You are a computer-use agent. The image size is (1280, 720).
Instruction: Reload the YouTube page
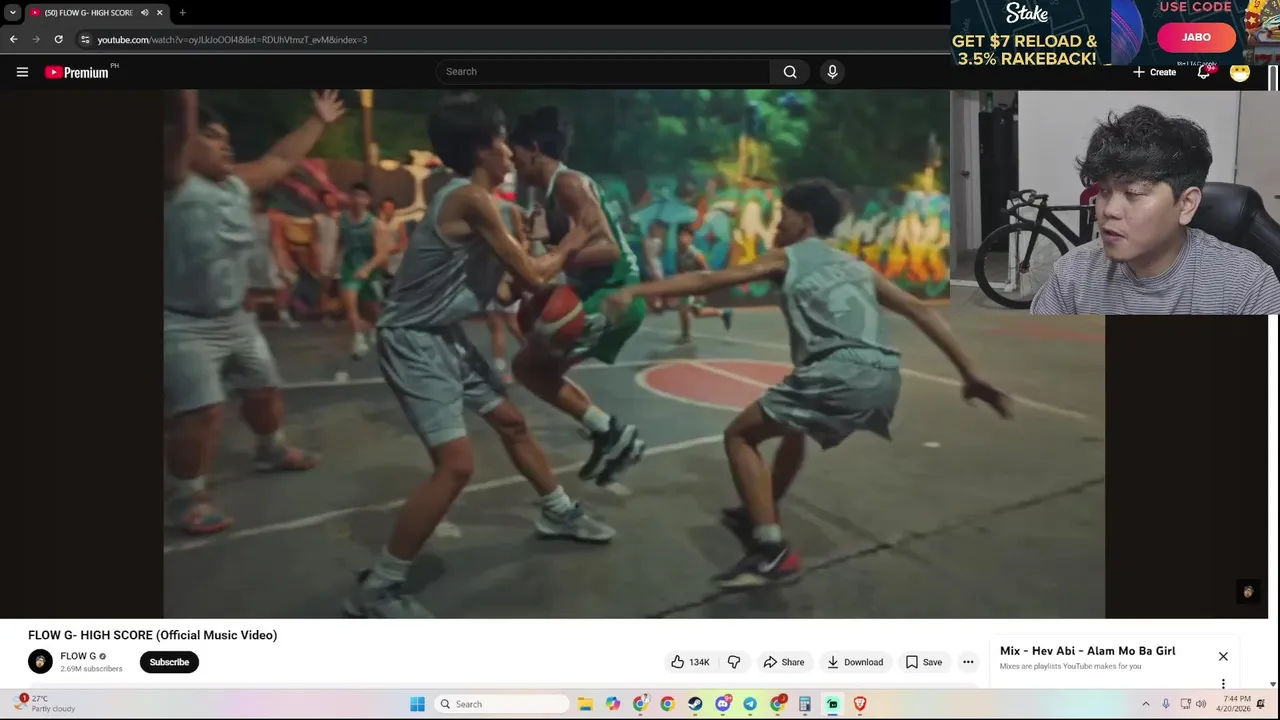pos(59,40)
